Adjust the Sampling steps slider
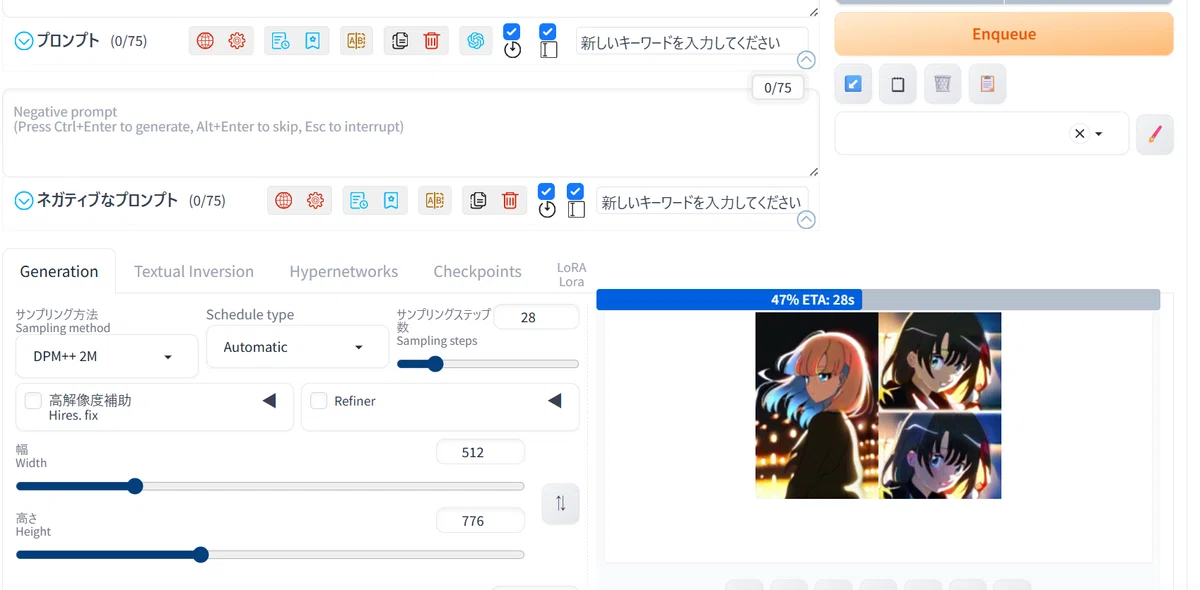 (x=488, y=364)
